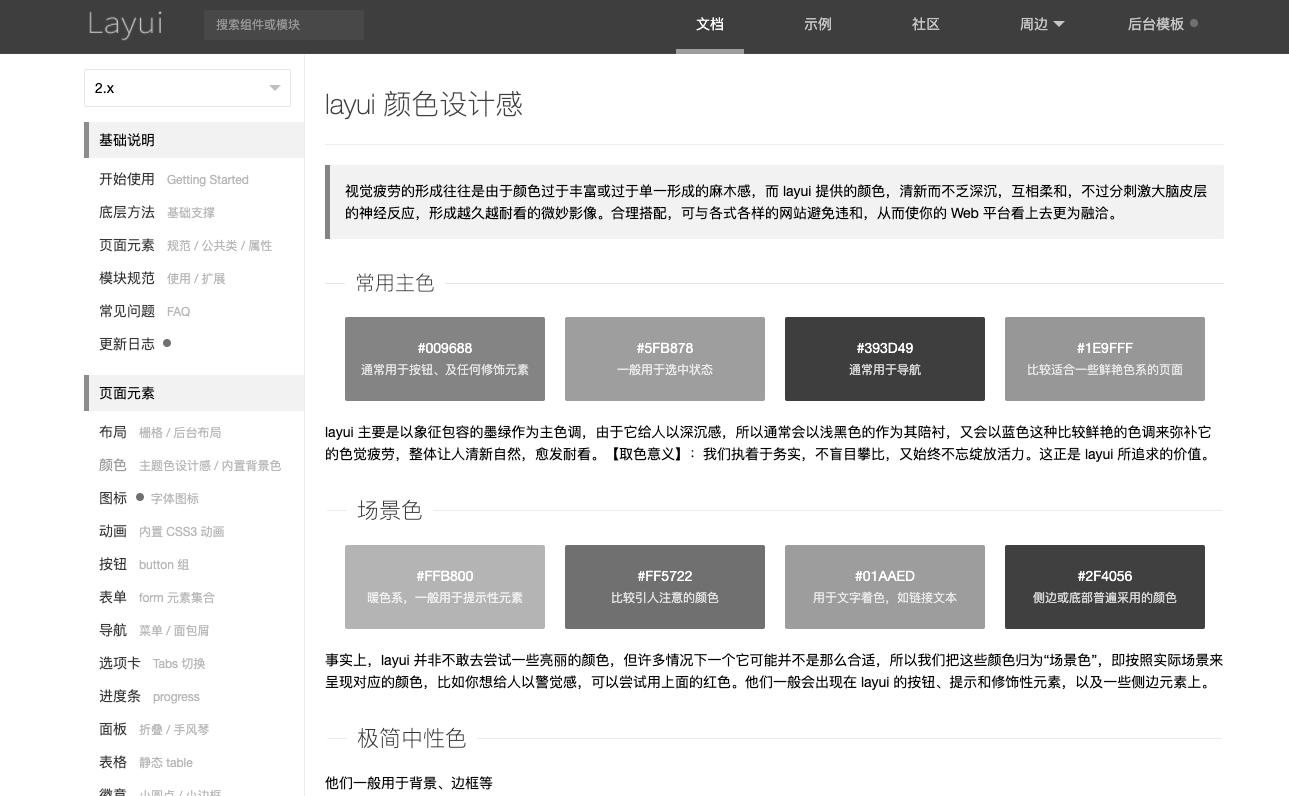Viewport: 1289px width, 796px height.
Task: Click the #2F4056 color swatch
Action: pyautogui.click(x=1105, y=587)
